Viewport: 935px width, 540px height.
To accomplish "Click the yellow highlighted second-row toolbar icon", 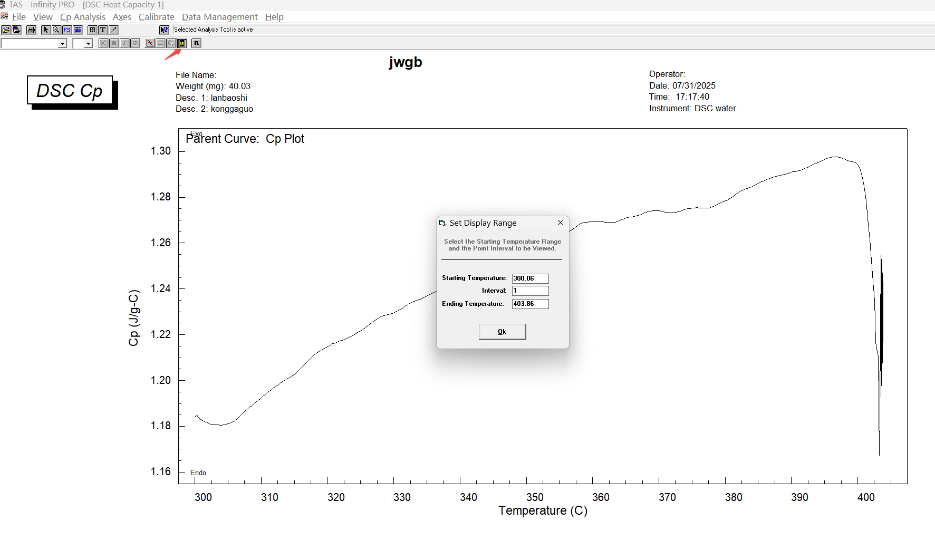I will tap(182, 43).
